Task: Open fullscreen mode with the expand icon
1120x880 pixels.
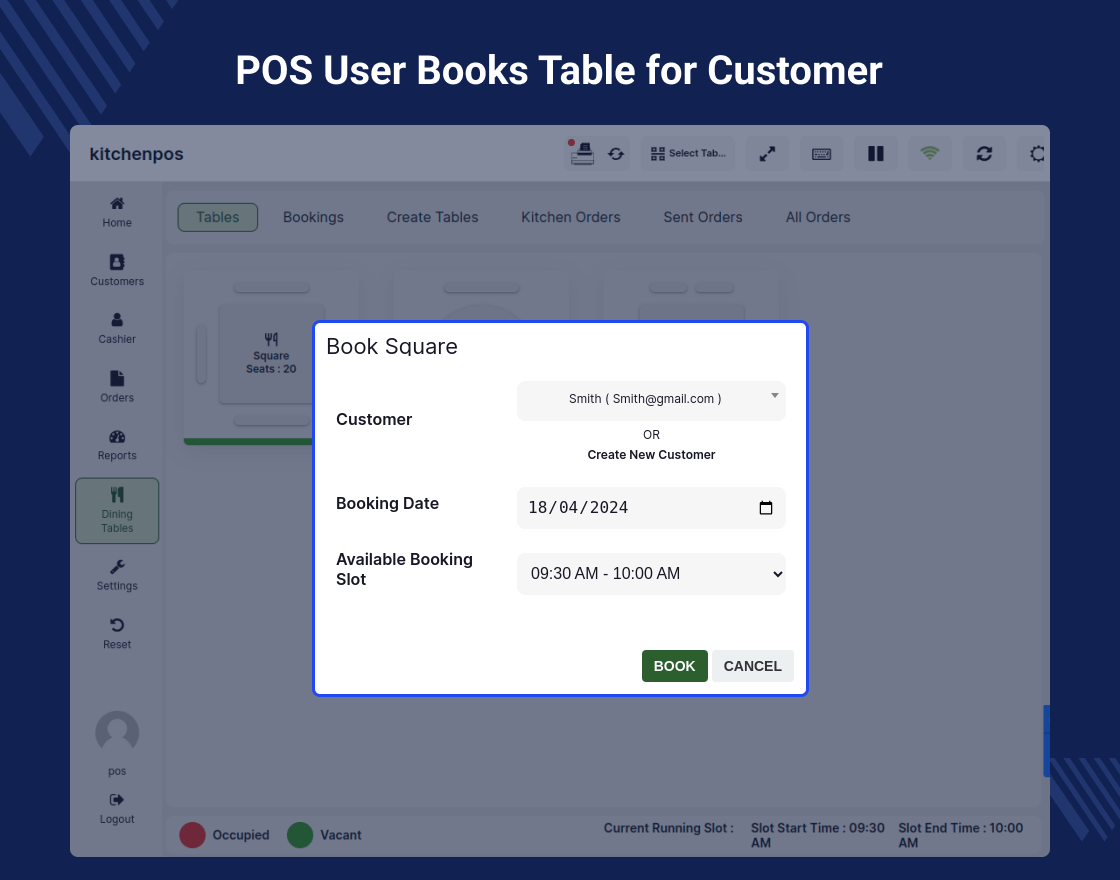Action: tap(767, 154)
